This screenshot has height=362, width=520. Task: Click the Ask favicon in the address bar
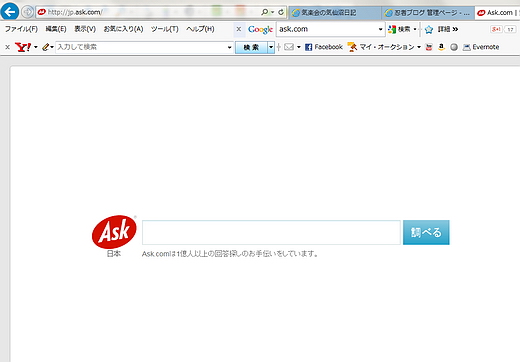[x=41, y=12]
